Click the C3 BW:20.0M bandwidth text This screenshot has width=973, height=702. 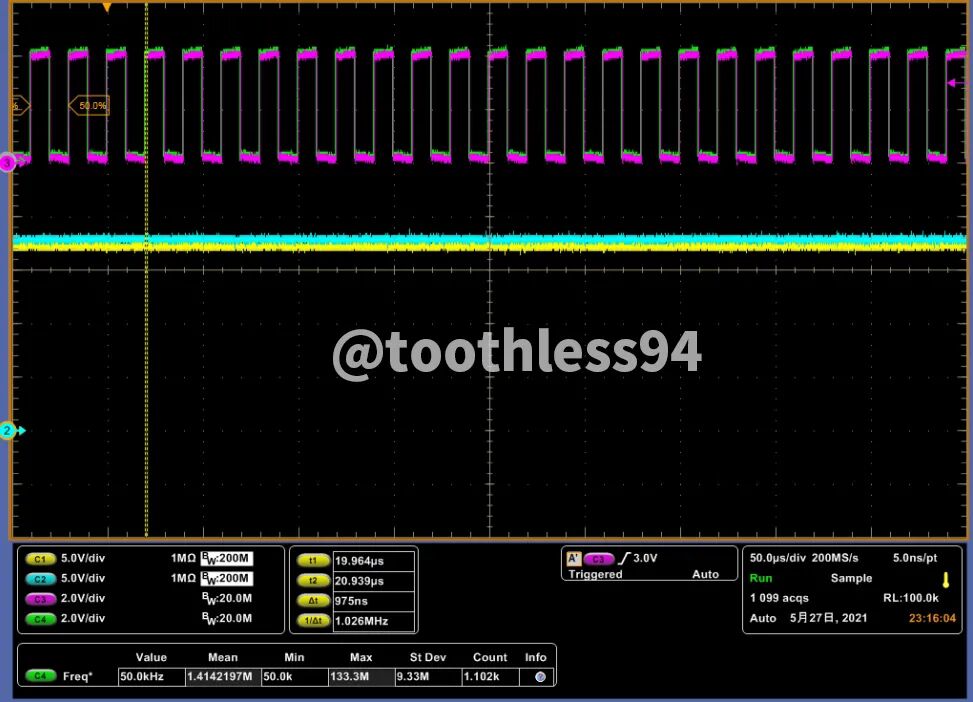tap(226, 598)
